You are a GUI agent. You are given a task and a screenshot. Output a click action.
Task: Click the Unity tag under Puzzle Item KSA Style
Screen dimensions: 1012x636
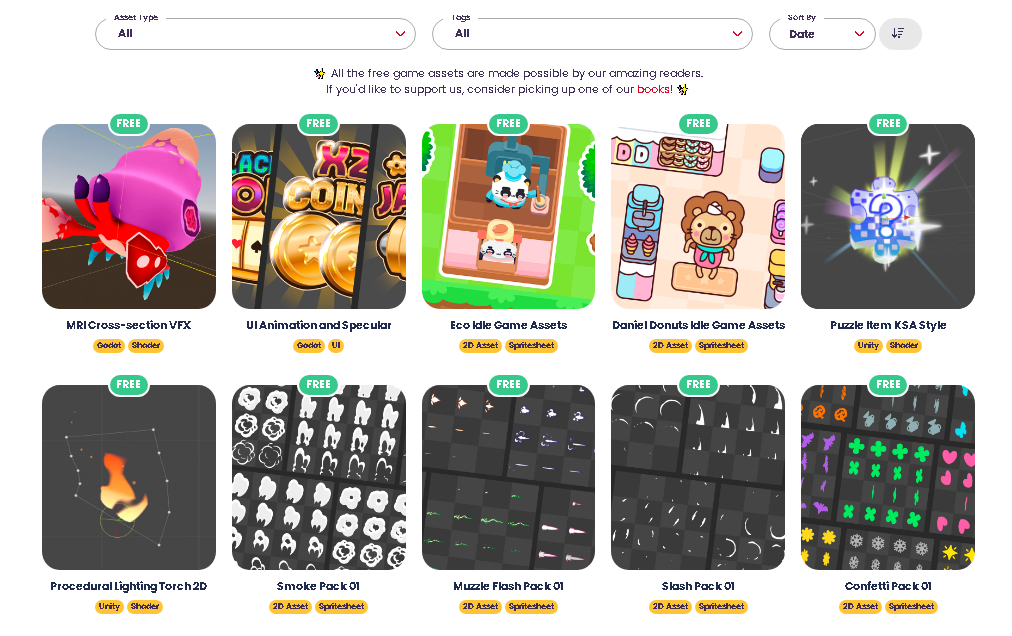click(x=868, y=345)
